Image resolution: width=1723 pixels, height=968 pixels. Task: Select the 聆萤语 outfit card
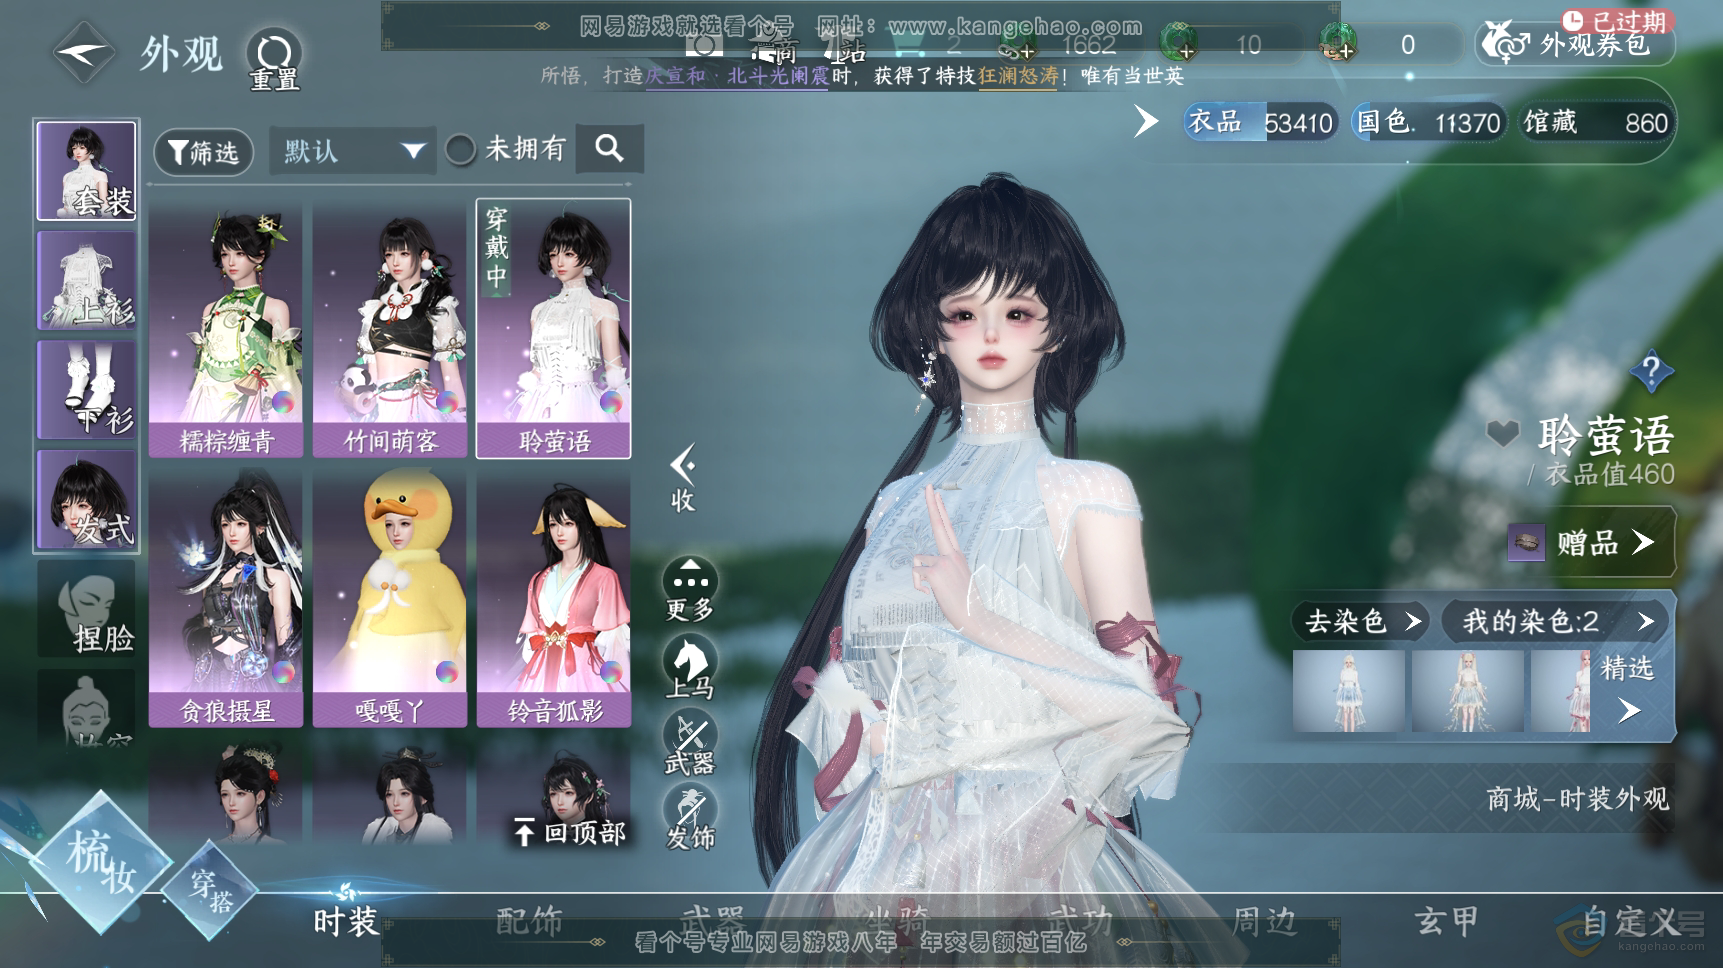click(554, 329)
